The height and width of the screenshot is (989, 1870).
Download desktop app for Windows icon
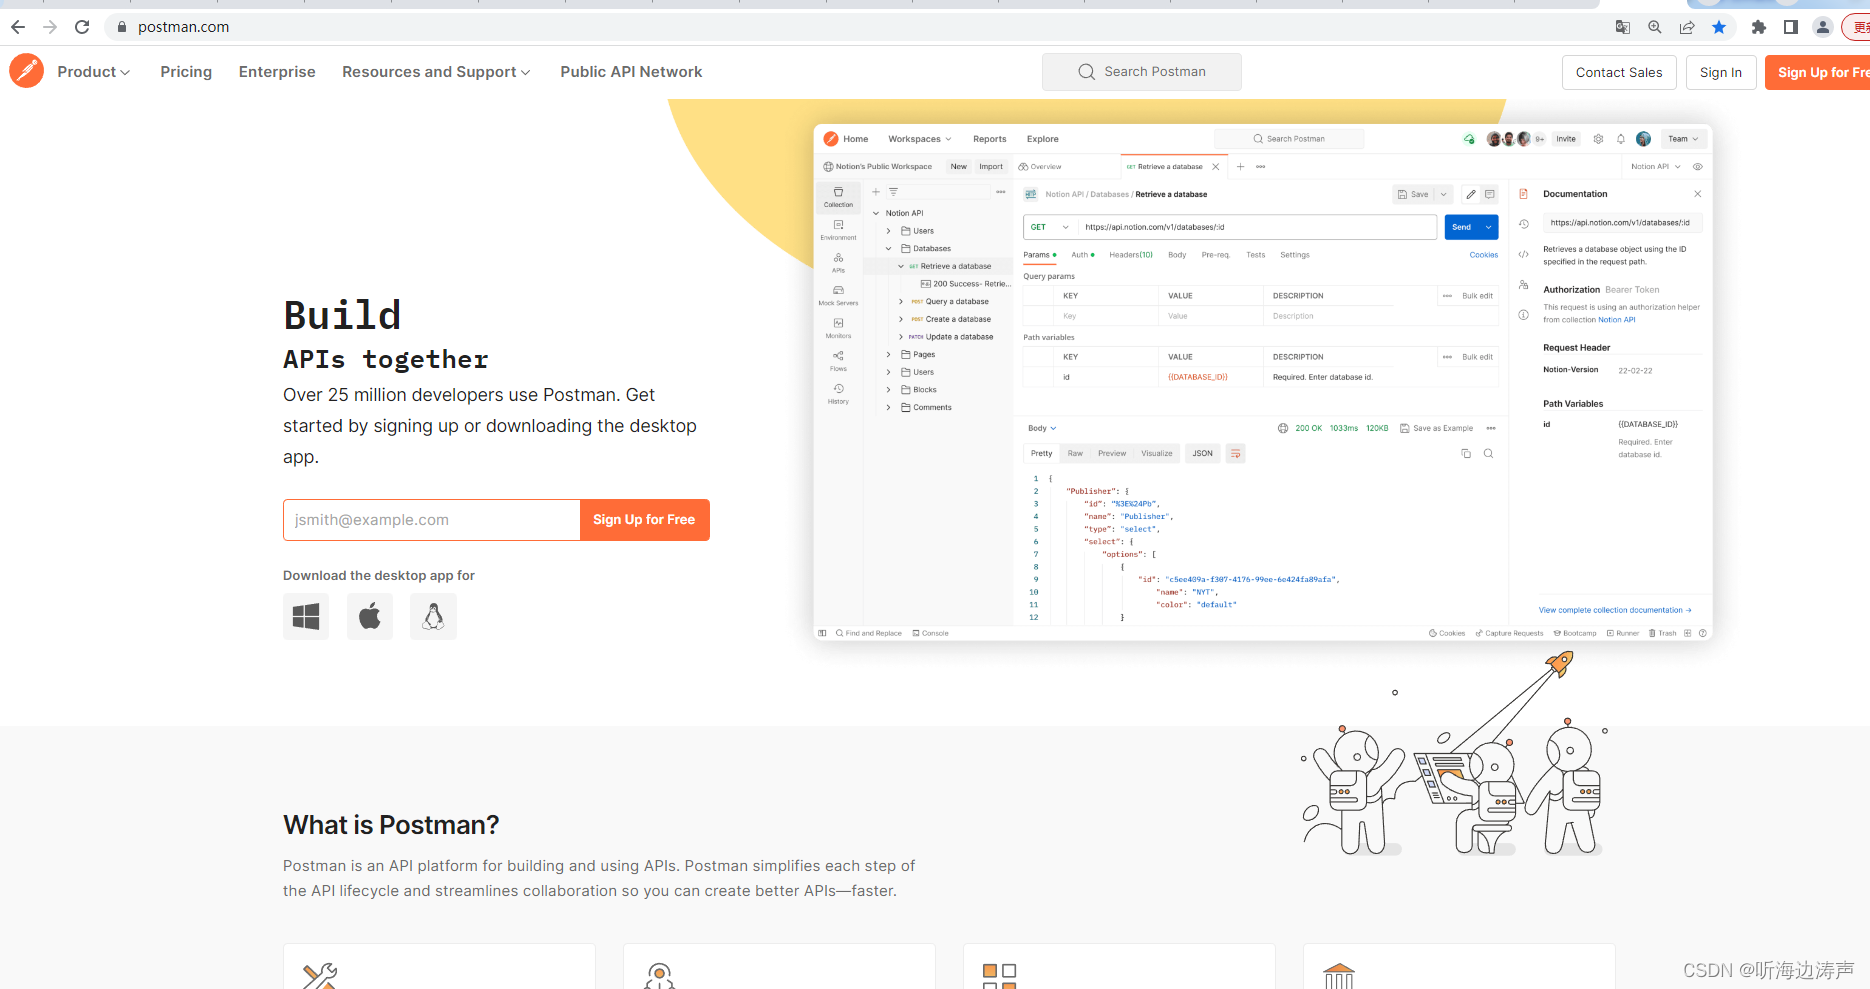pyautogui.click(x=306, y=616)
